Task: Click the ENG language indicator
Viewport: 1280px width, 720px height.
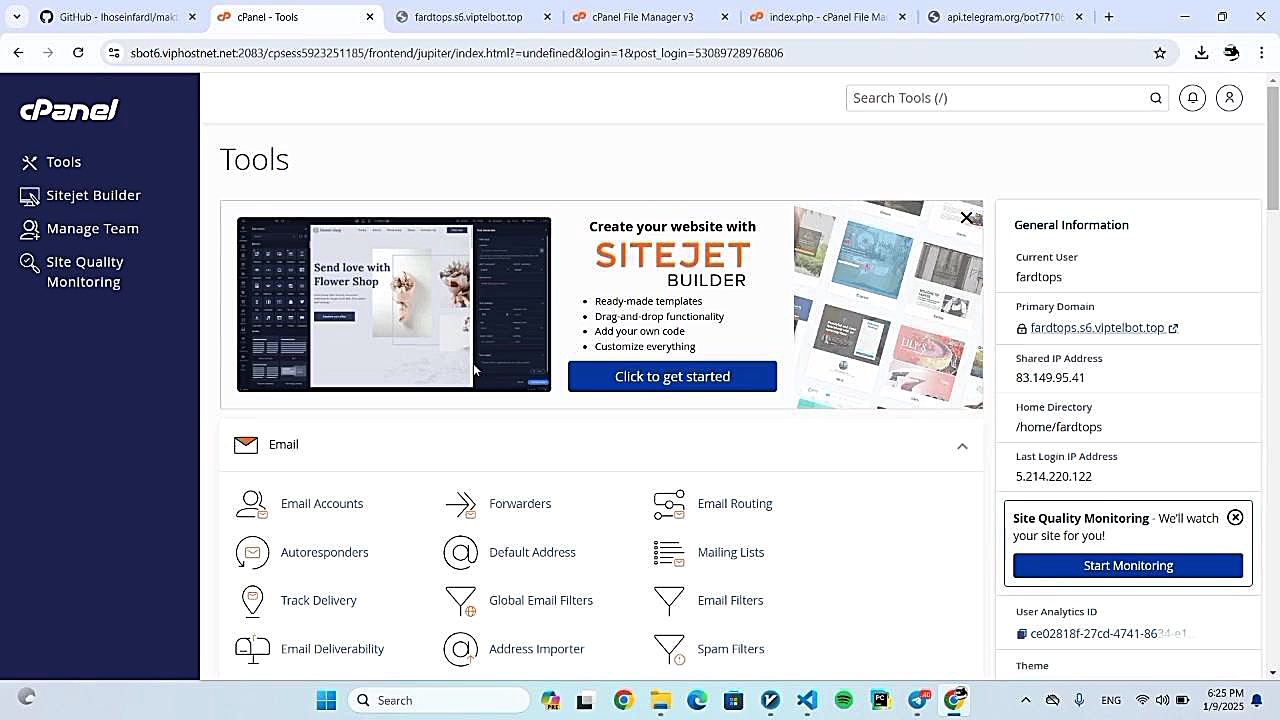Action: [x=1111, y=700]
